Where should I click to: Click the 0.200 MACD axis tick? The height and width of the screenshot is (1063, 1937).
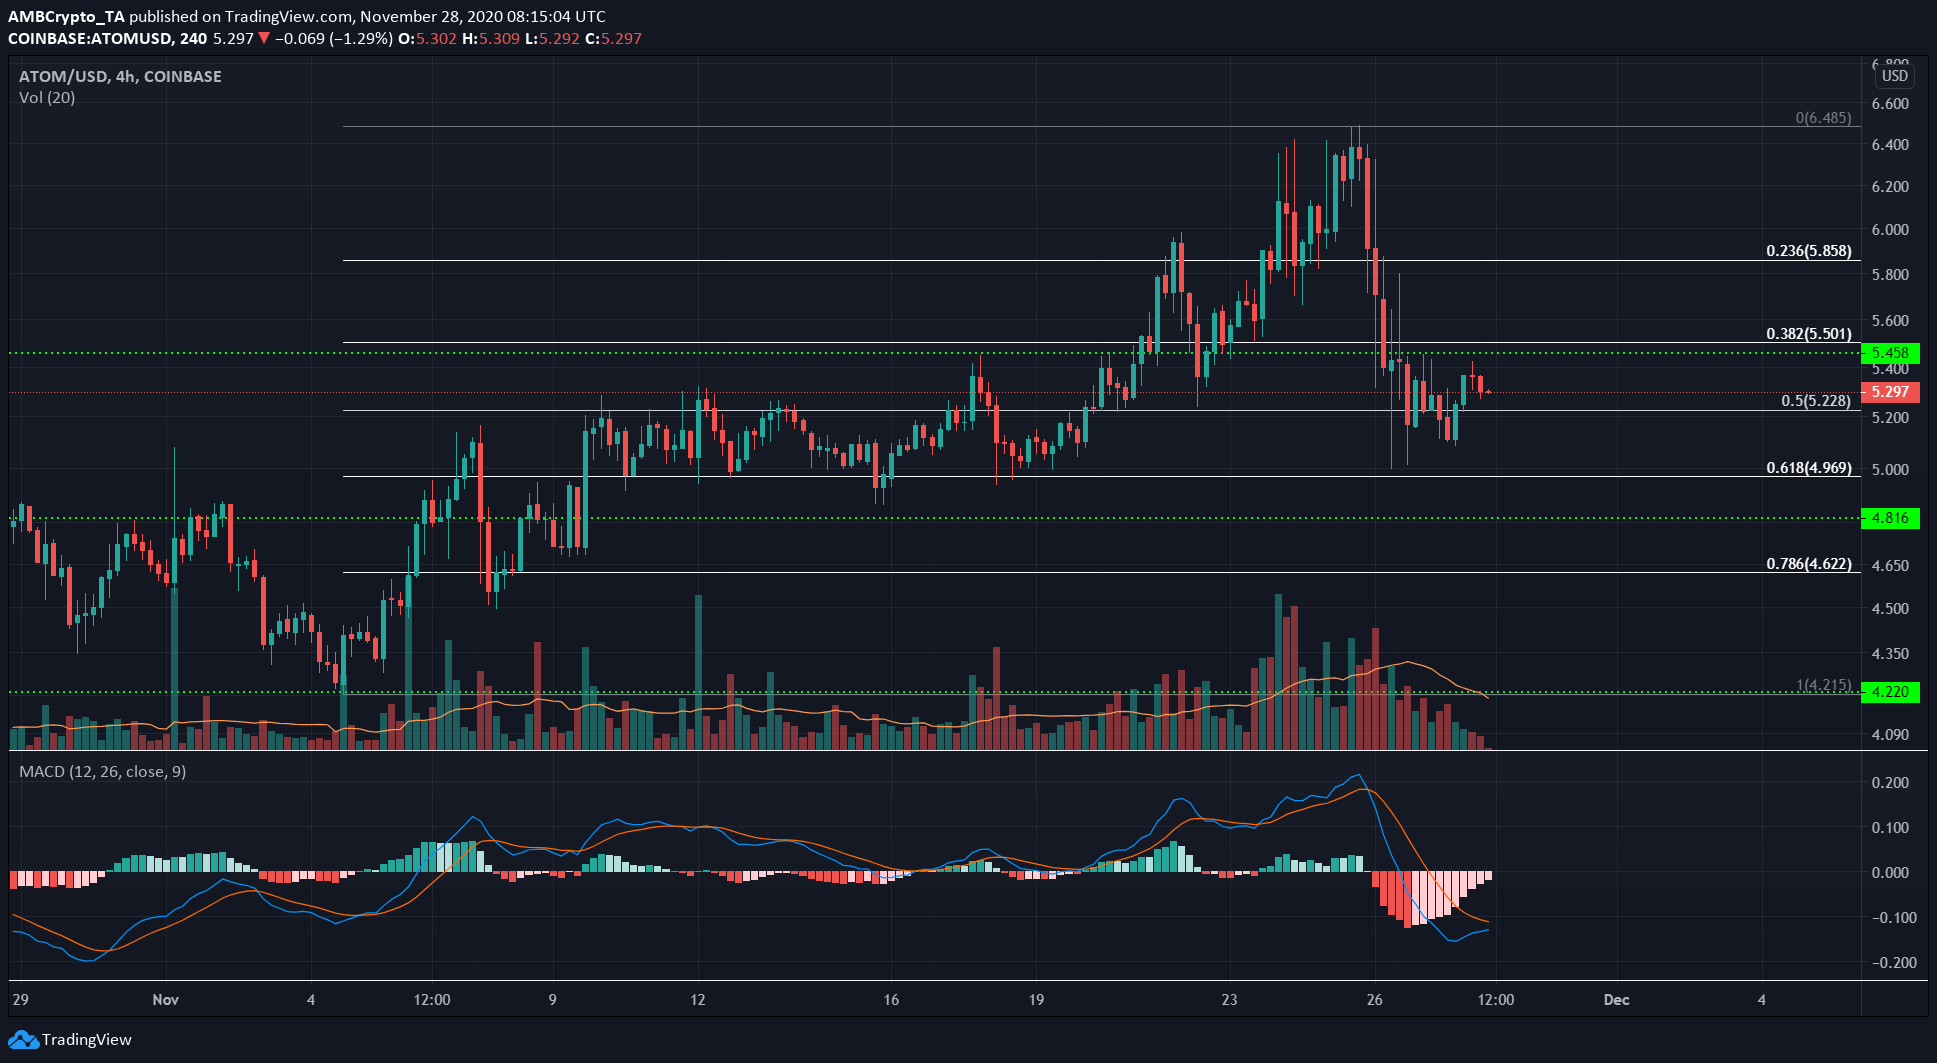[x=1890, y=783]
